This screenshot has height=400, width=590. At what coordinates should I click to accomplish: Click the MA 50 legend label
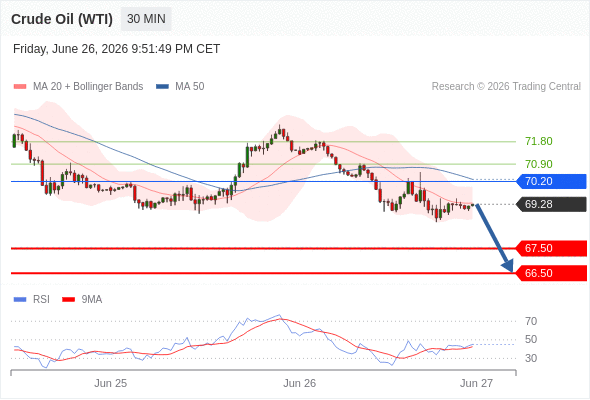[x=190, y=87]
